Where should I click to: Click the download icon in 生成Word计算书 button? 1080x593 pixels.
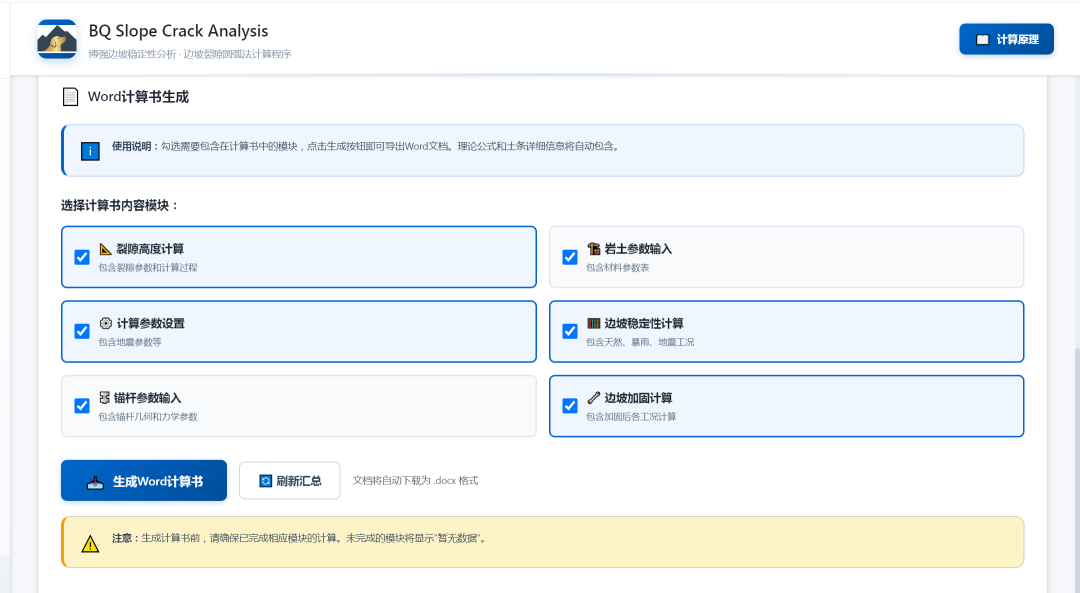(96, 482)
